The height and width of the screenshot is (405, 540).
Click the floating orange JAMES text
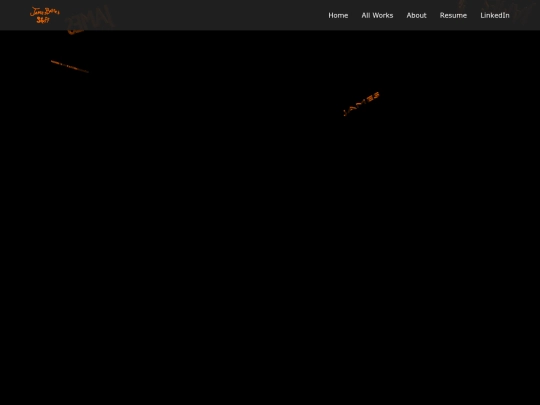pyautogui.click(x=362, y=104)
